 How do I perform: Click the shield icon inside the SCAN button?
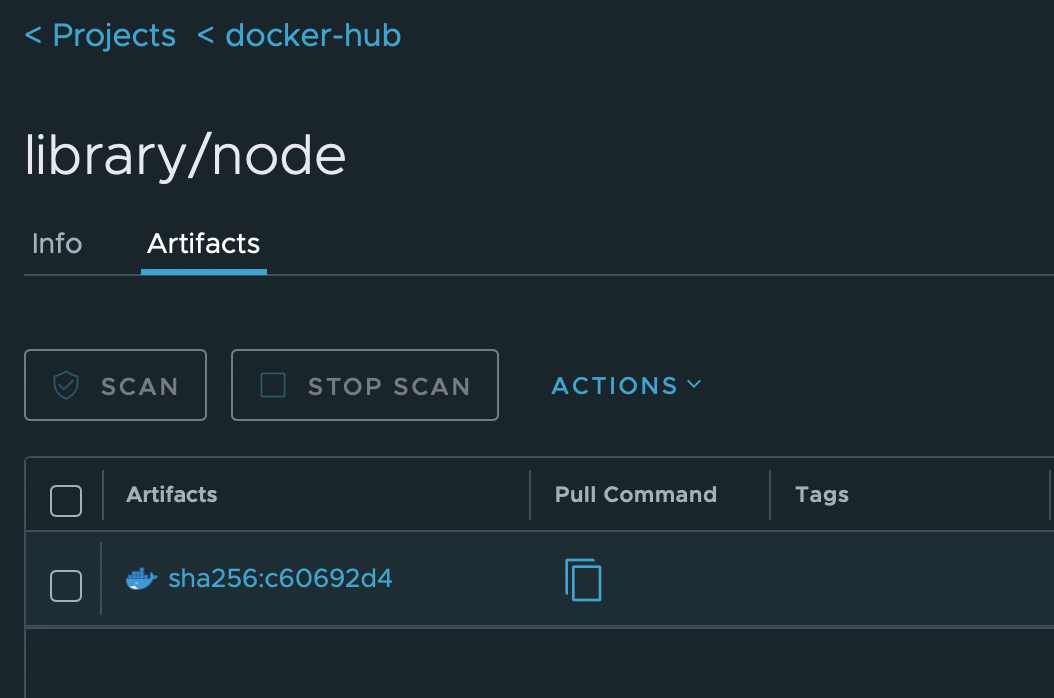[x=65, y=384]
